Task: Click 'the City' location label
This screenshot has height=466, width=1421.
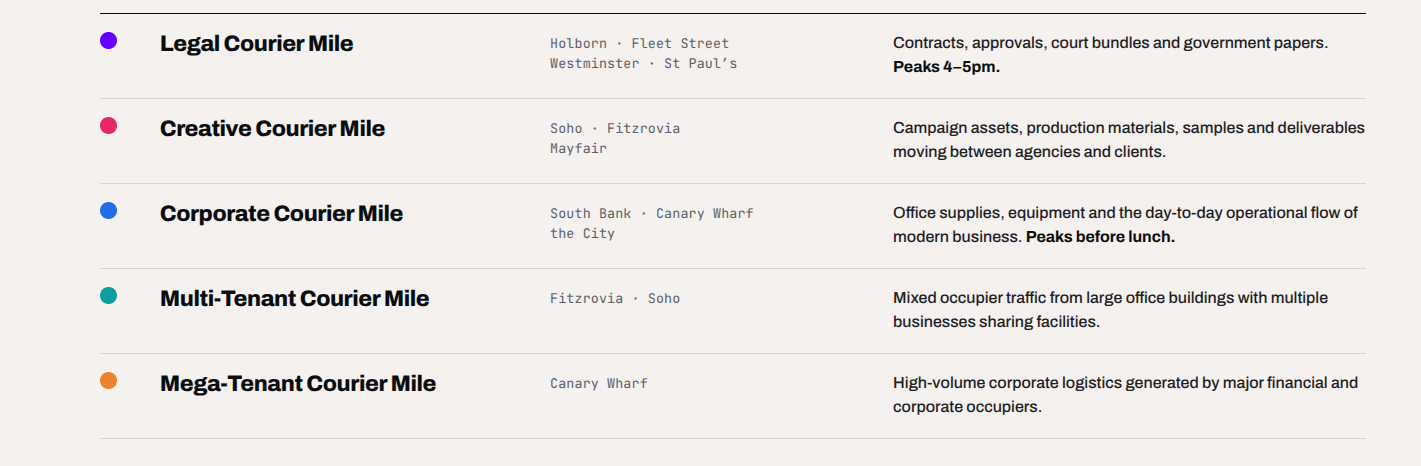Action: pos(582,233)
